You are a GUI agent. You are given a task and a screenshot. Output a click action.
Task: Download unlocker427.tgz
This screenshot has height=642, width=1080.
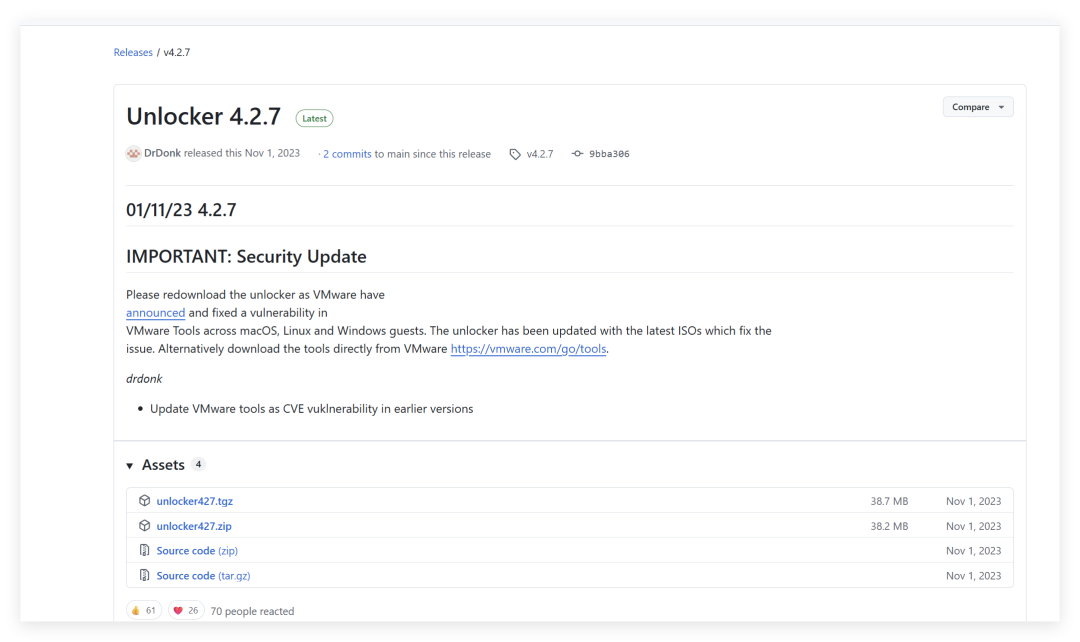click(194, 501)
